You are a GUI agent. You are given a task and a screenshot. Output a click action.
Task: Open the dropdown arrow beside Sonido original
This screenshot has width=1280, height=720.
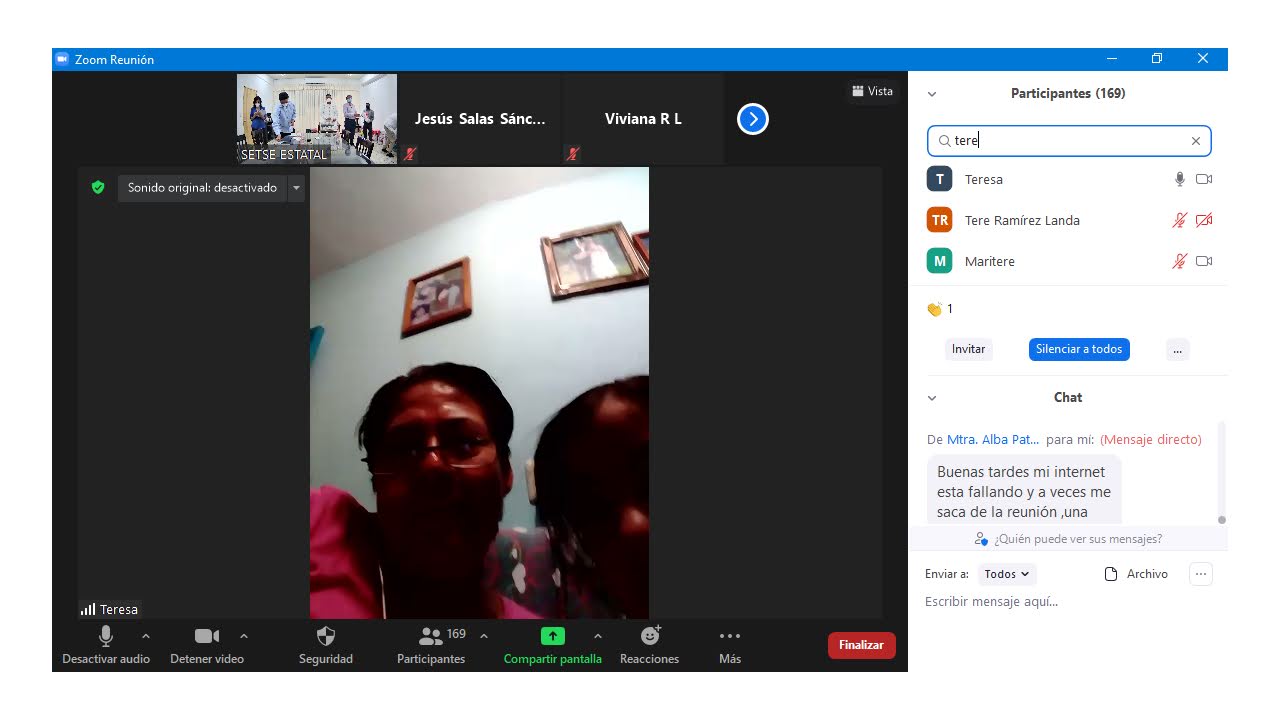click(296, 188)
